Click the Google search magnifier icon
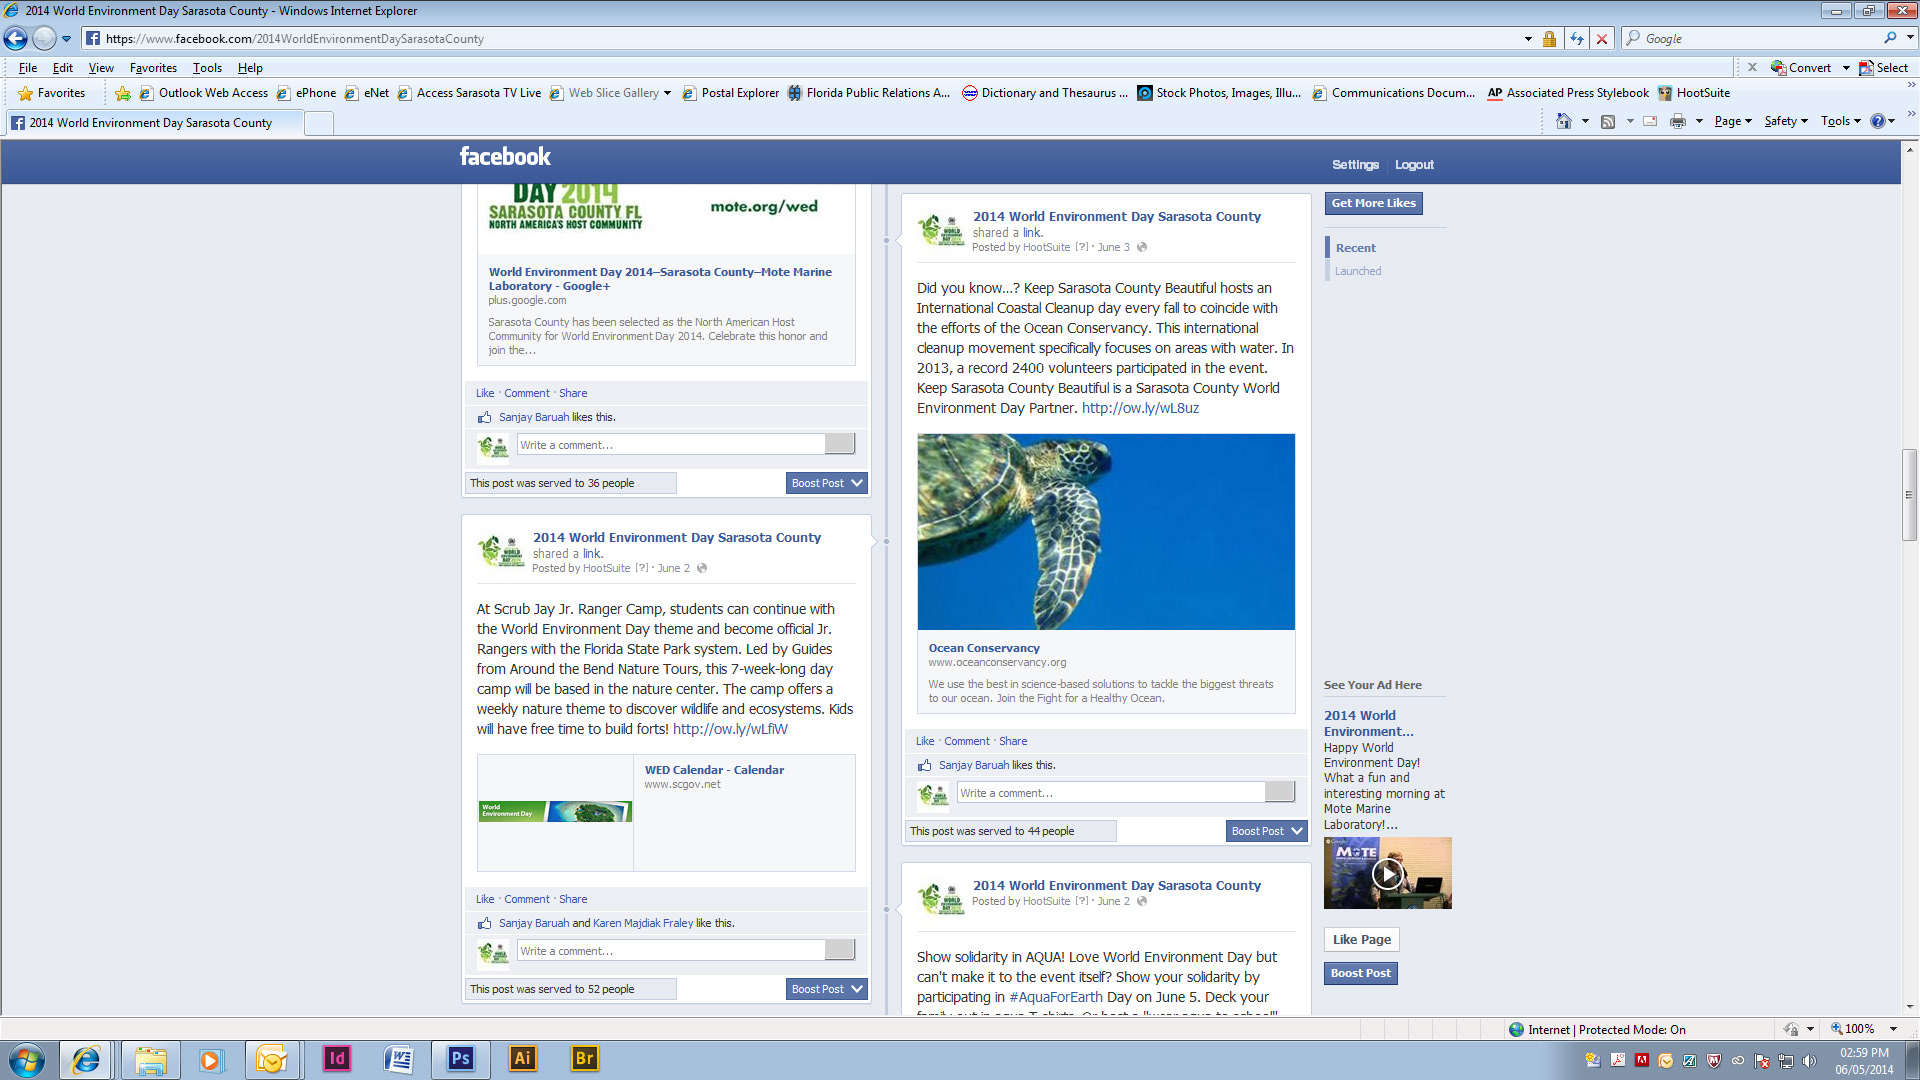The width and height of the screenshot is (1920, 1080). coord(1890,38)
